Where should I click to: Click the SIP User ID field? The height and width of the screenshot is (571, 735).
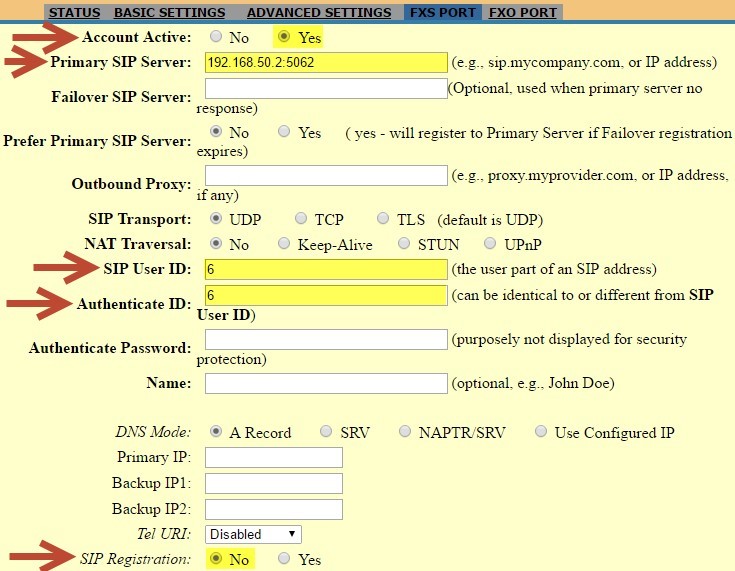pos(326,269)
